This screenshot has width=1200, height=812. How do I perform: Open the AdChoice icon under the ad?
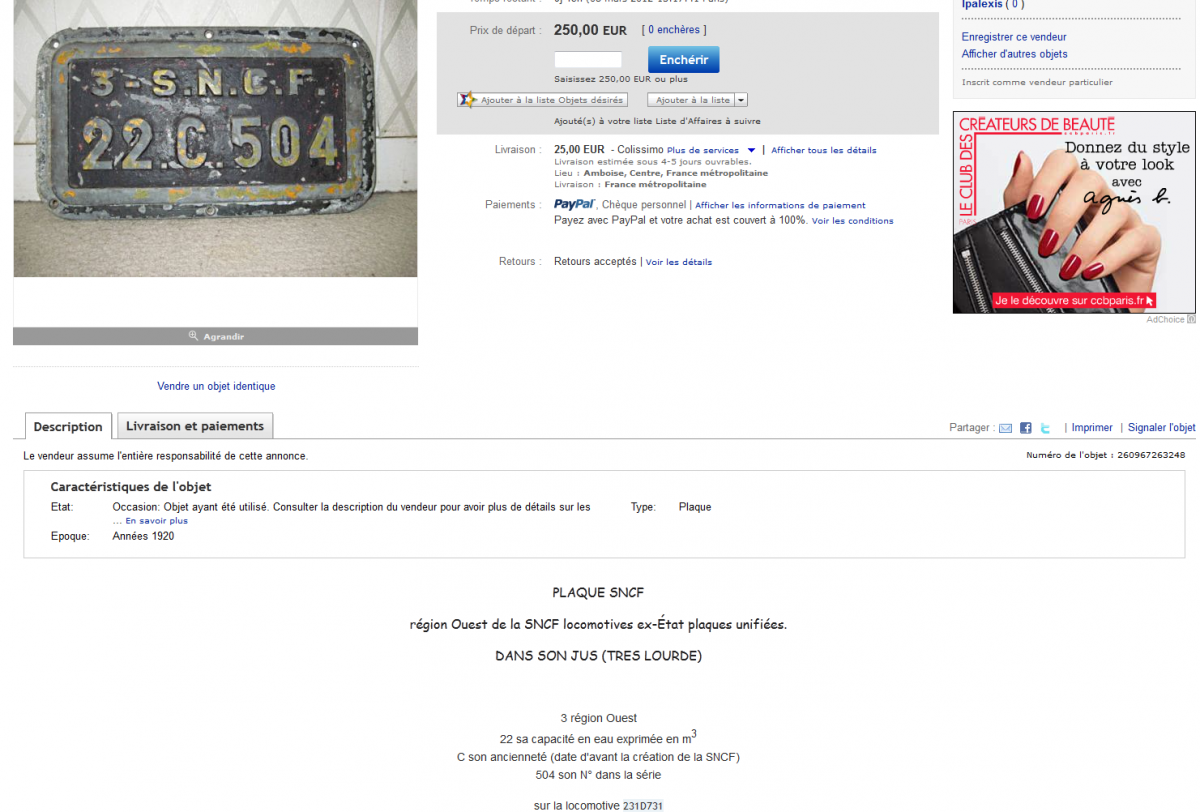pyautogui.click(x=1191, y=319)
